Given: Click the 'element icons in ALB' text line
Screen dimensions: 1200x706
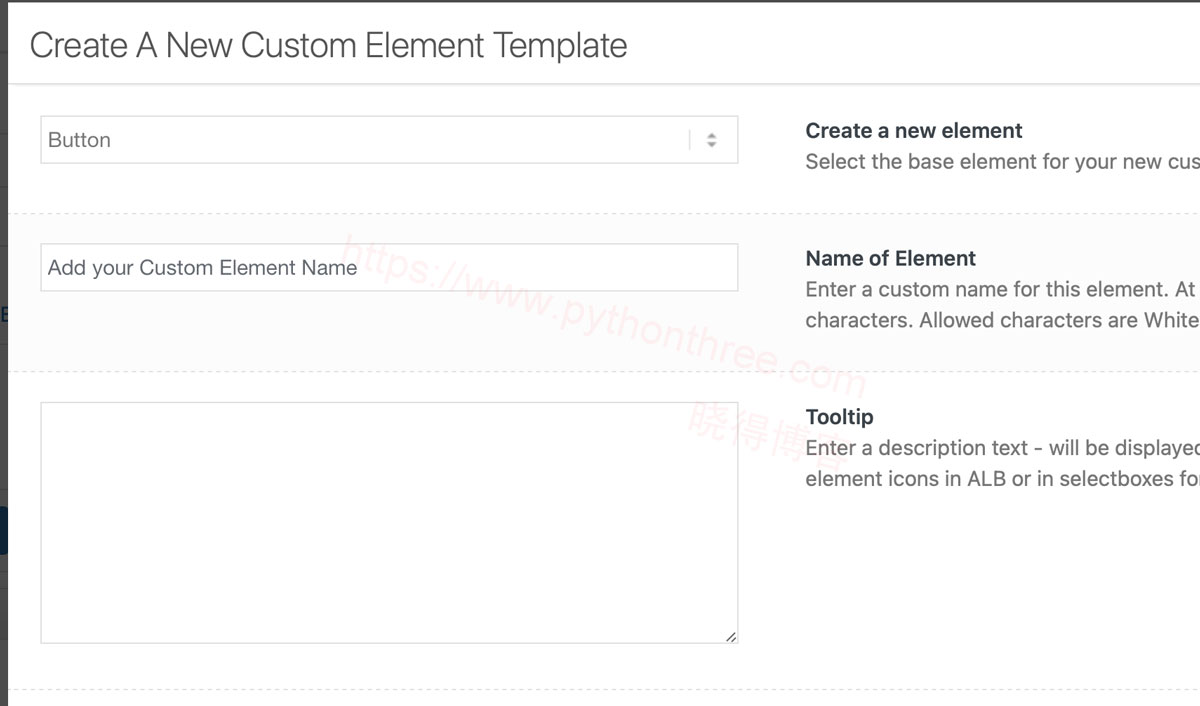Looking at the screenshot, I should [1002, 479].
